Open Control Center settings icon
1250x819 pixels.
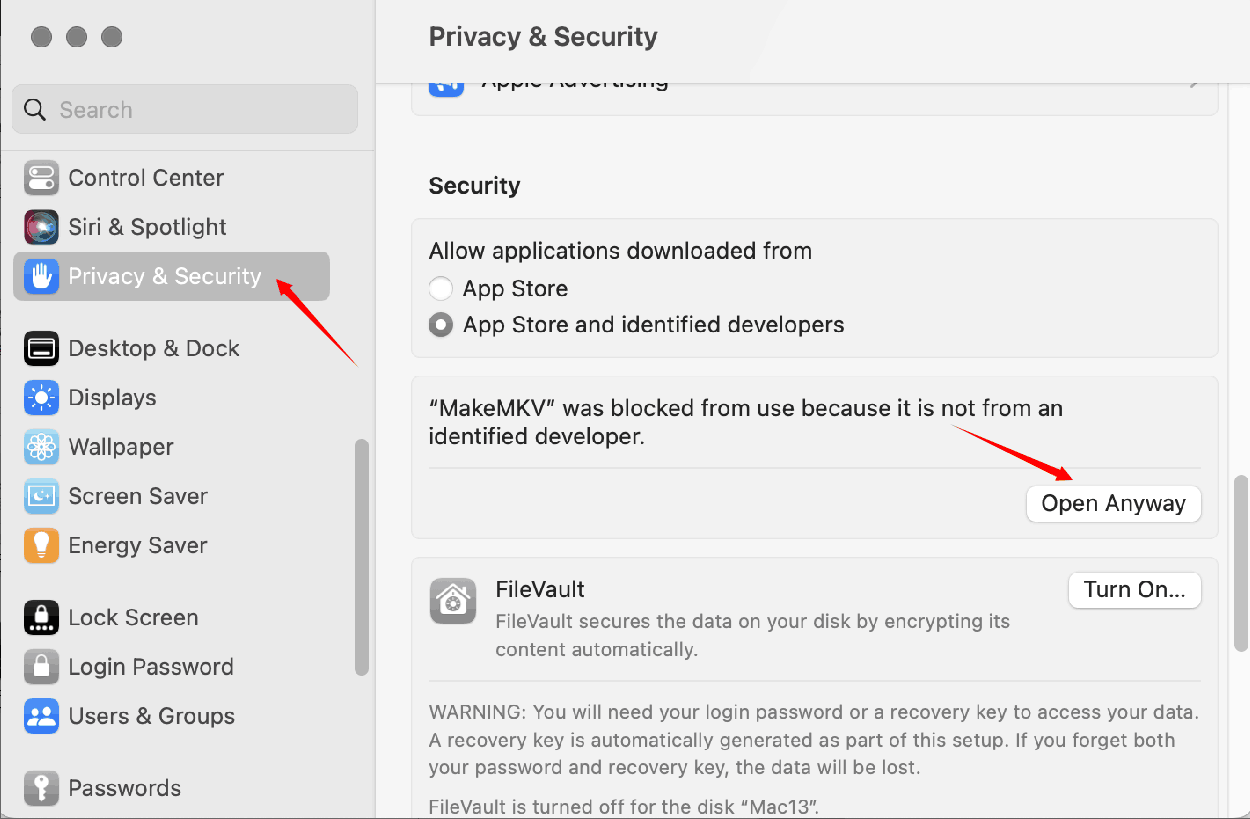[41, 178]
